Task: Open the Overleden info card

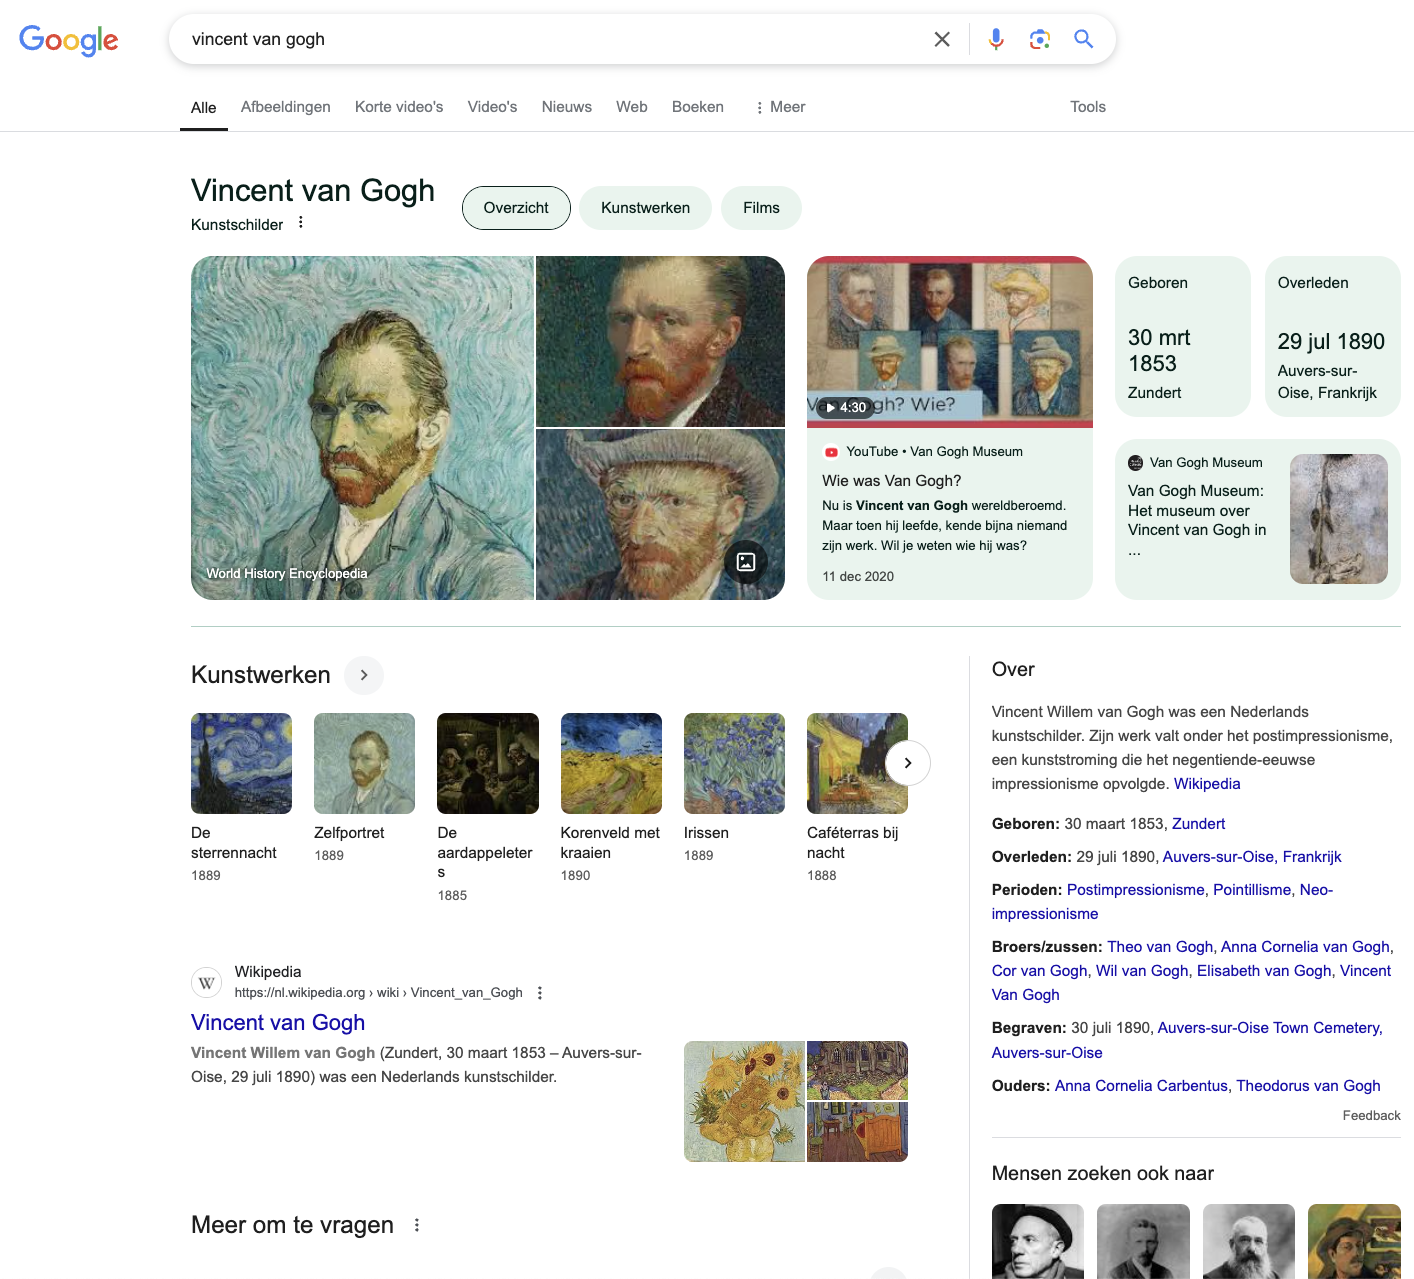Action: tap(1333, 336)
